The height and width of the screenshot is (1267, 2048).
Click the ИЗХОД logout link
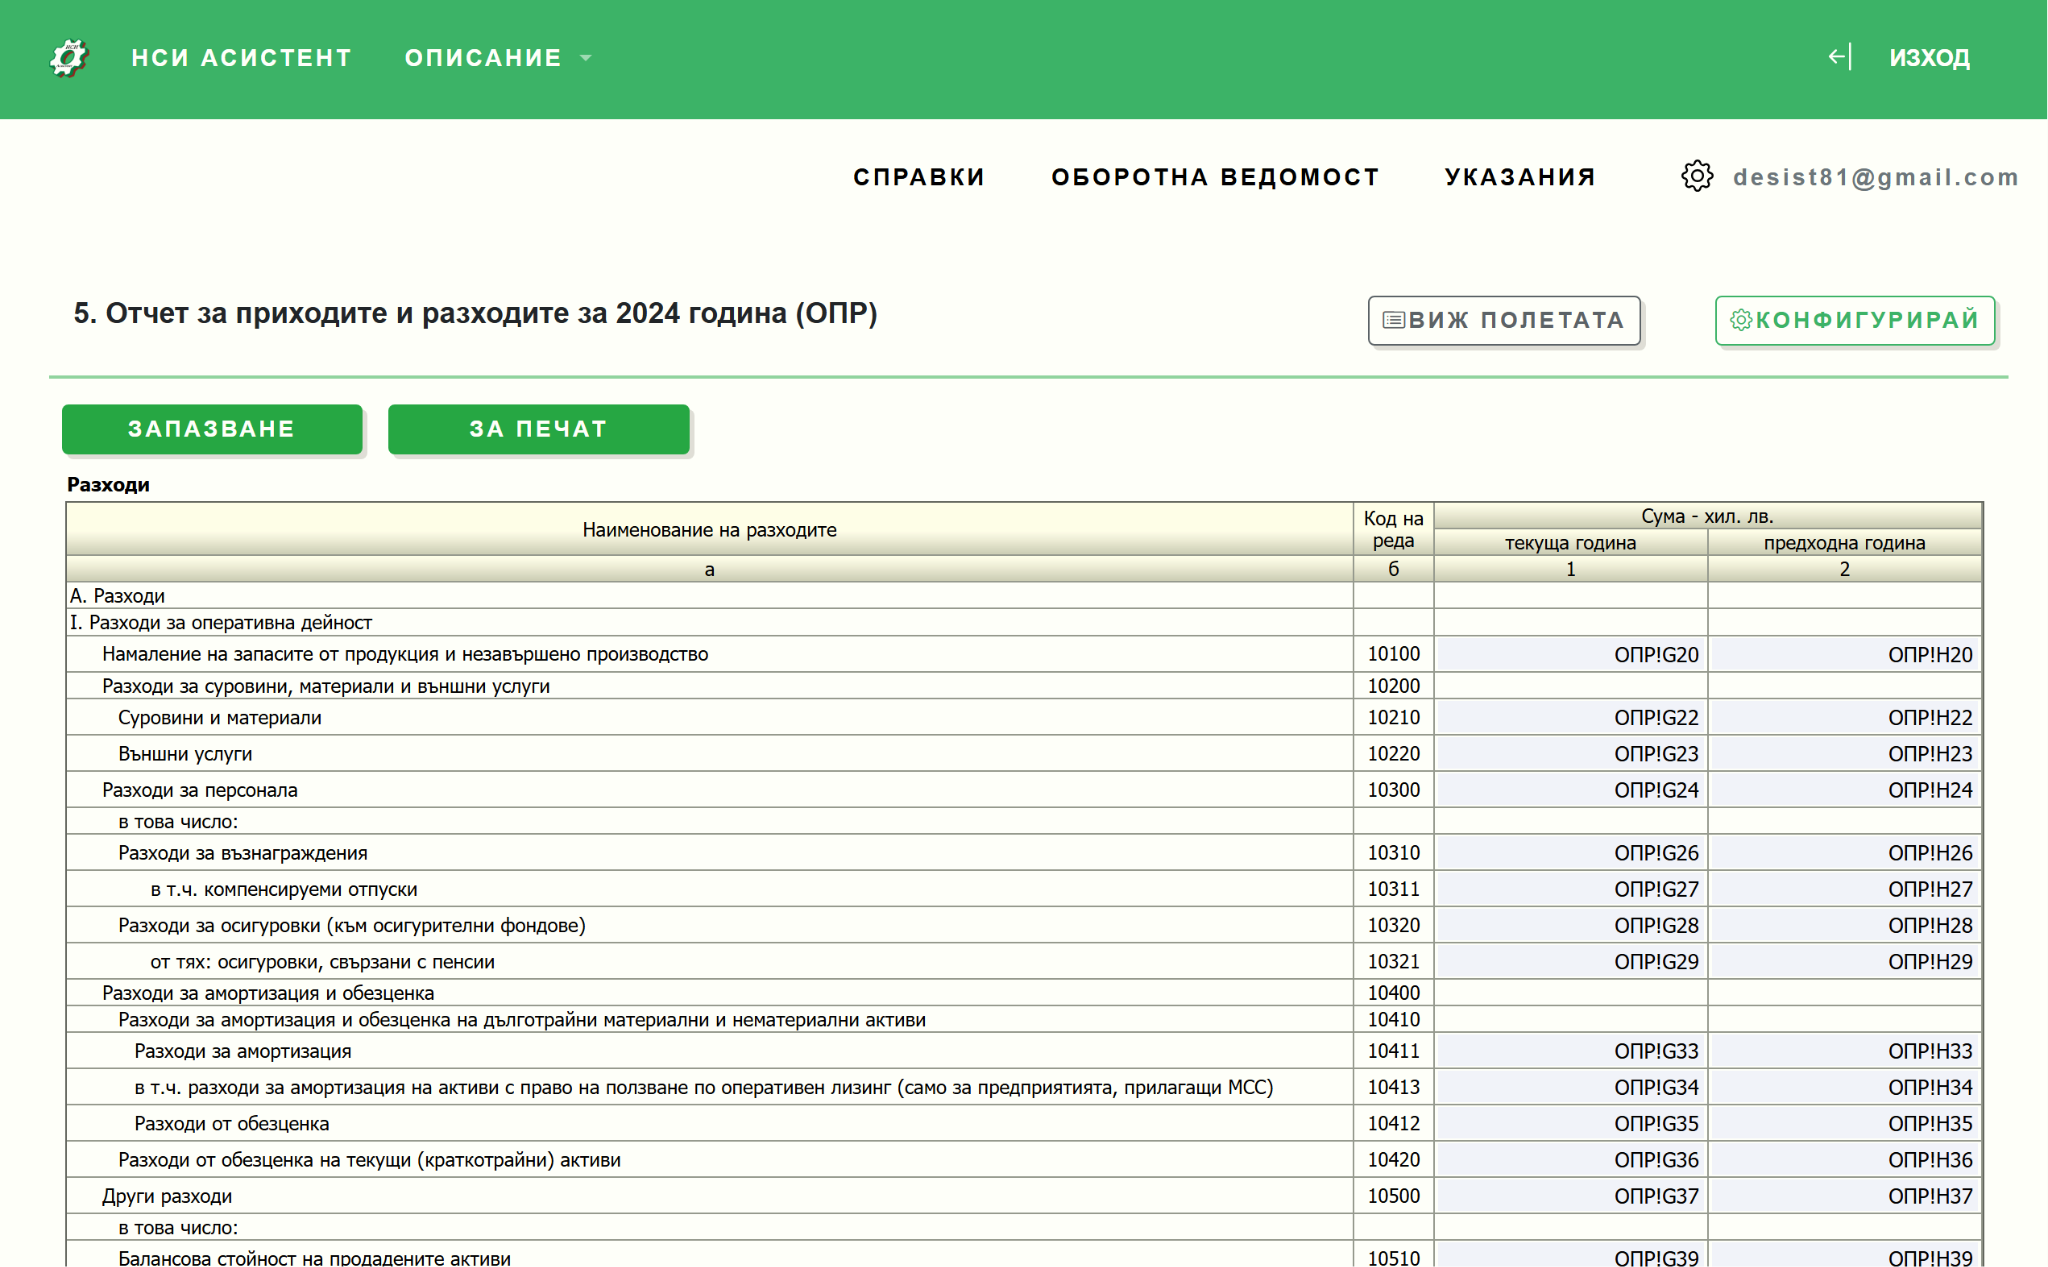point(1929,58)
